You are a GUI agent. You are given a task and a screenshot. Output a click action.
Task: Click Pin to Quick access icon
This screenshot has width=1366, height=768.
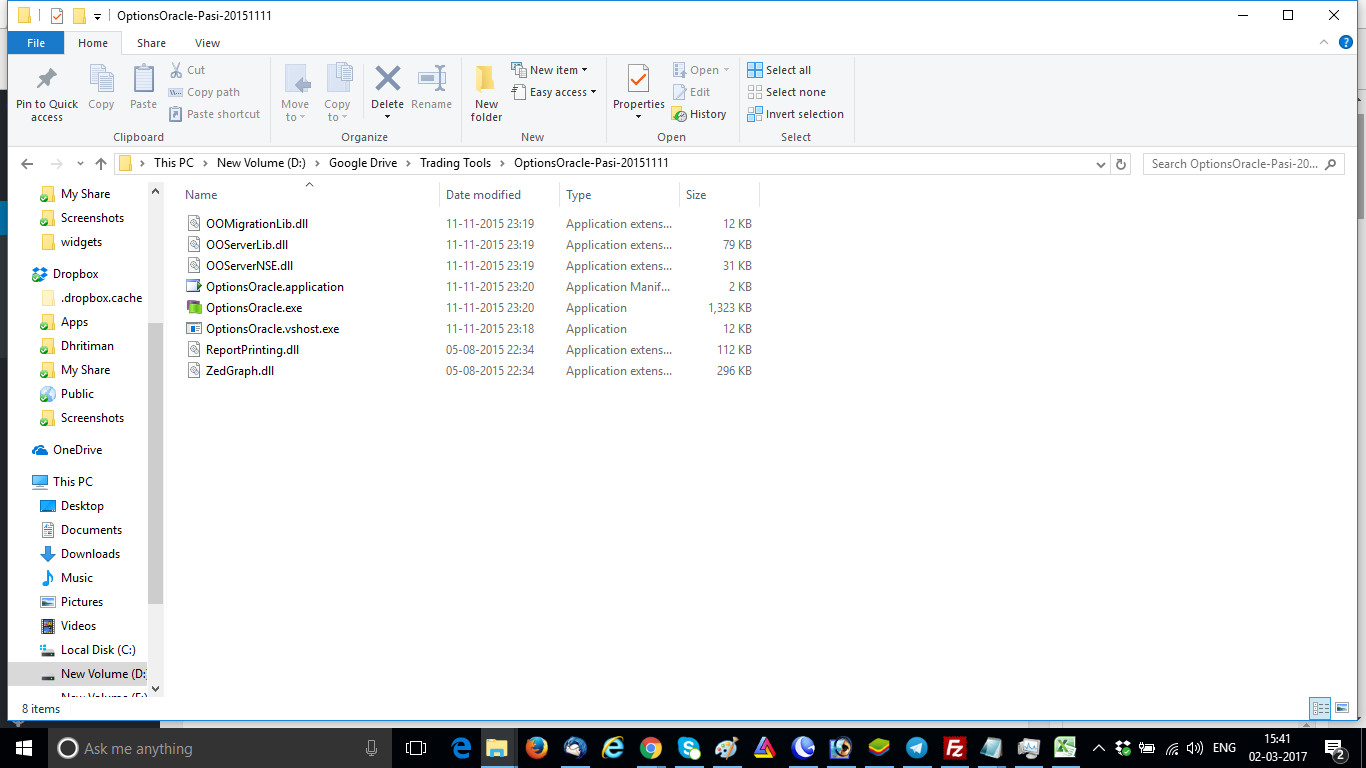tap(46, 93)
